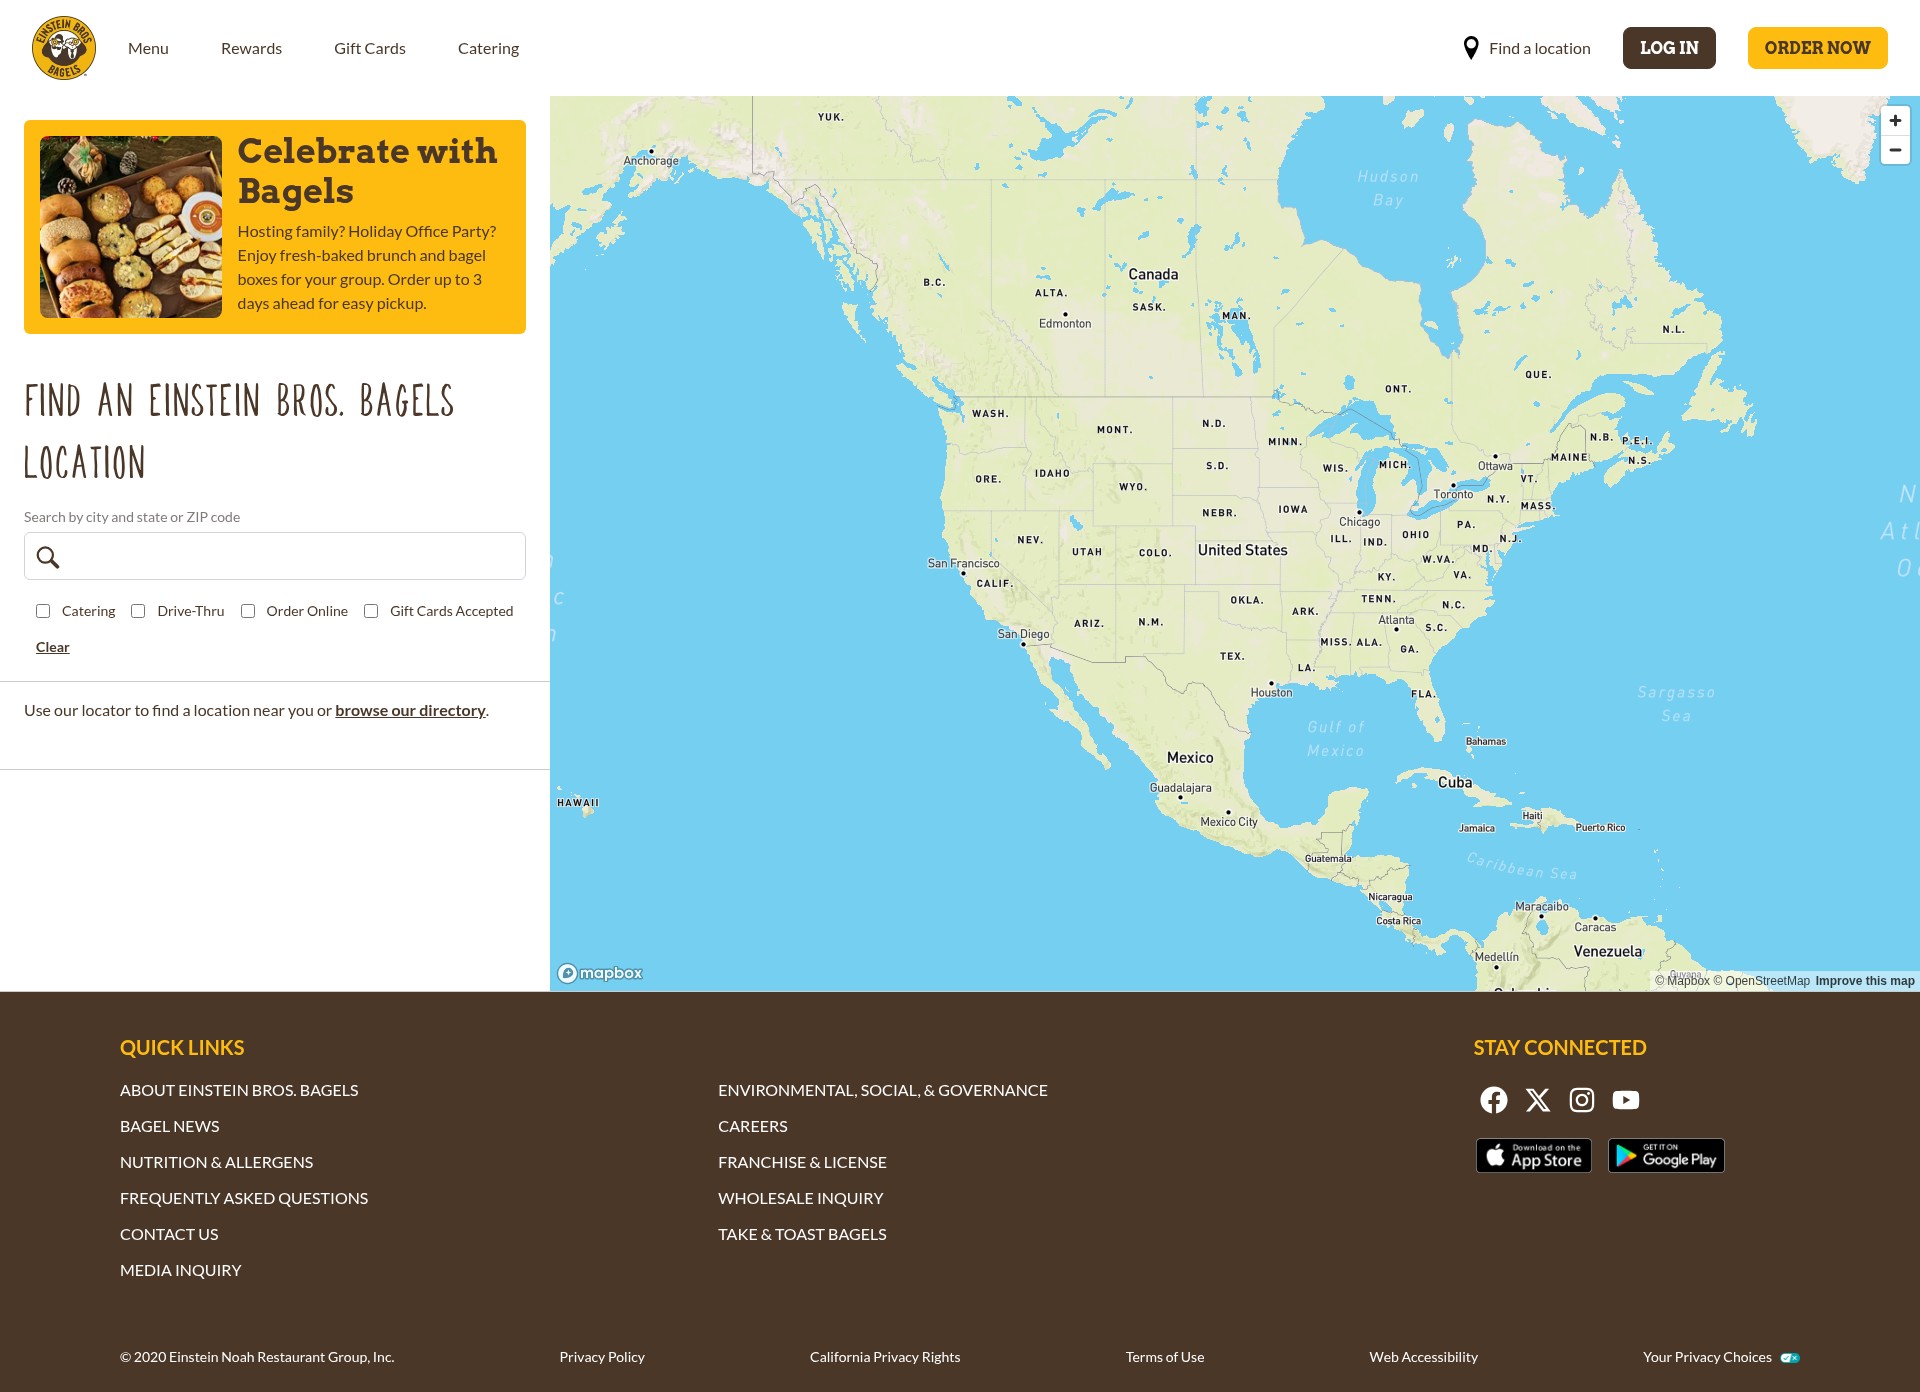This screenshot has width=1920, height=1392.
Task: Open the Rewards navigation item
Action: coord(251,48)
